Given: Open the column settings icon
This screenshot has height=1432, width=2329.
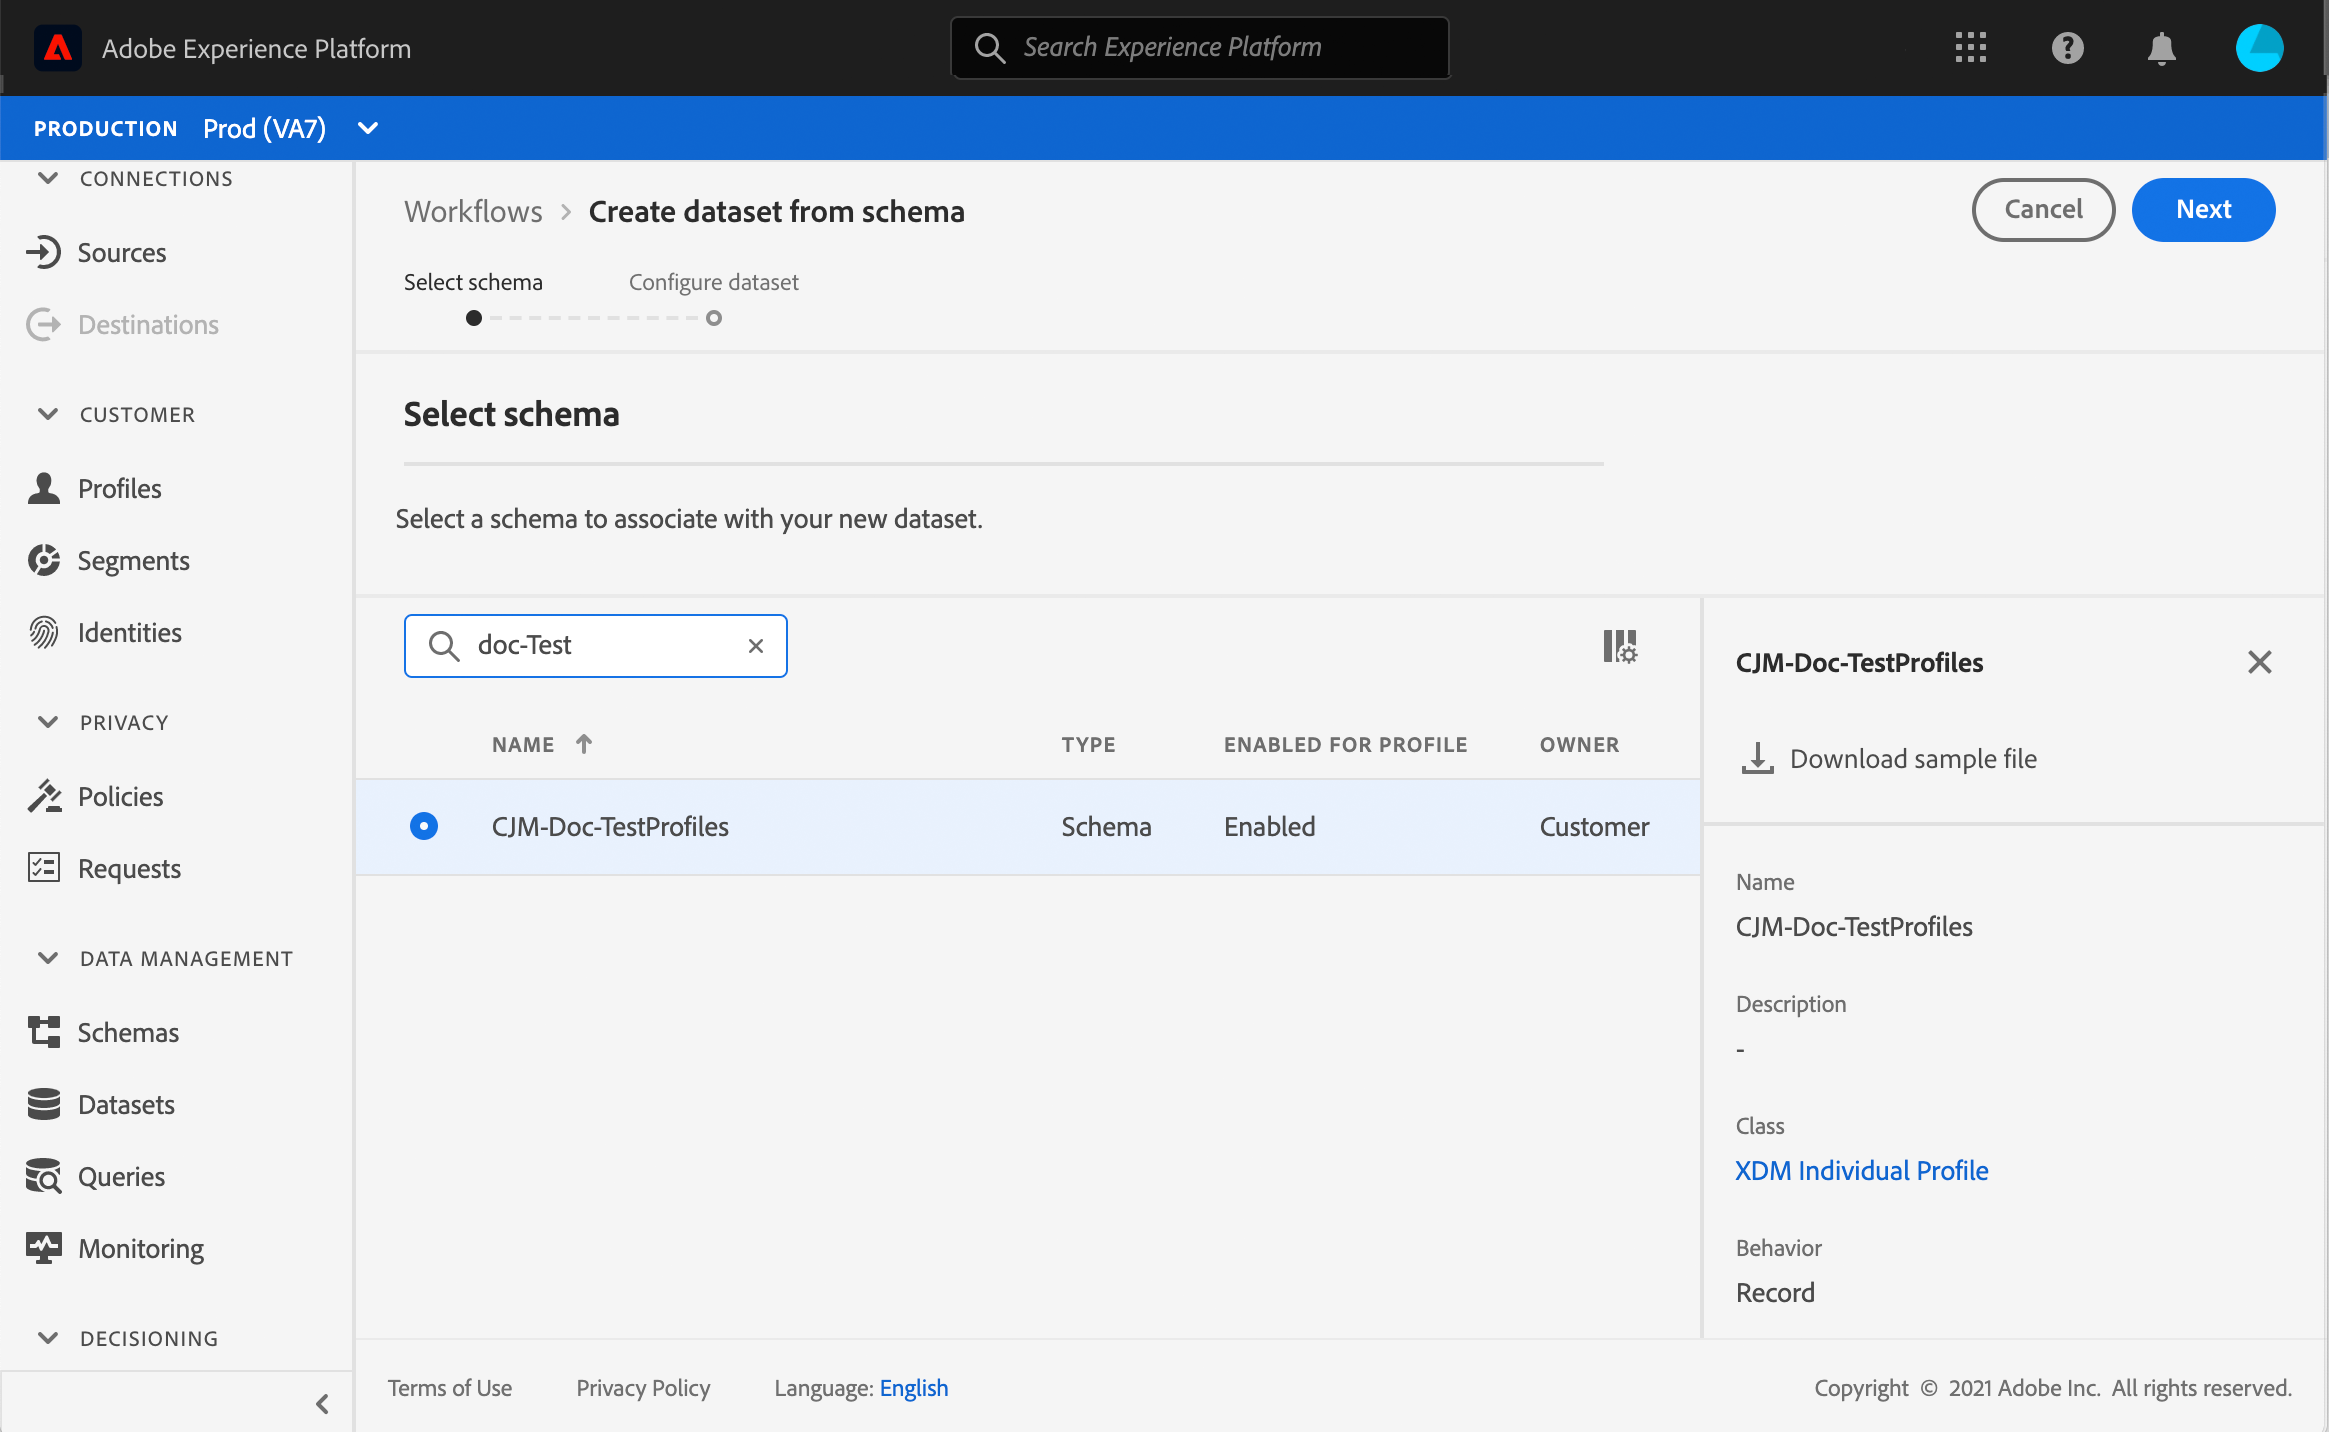Looking at the screenshot, I should [1620, 646].
